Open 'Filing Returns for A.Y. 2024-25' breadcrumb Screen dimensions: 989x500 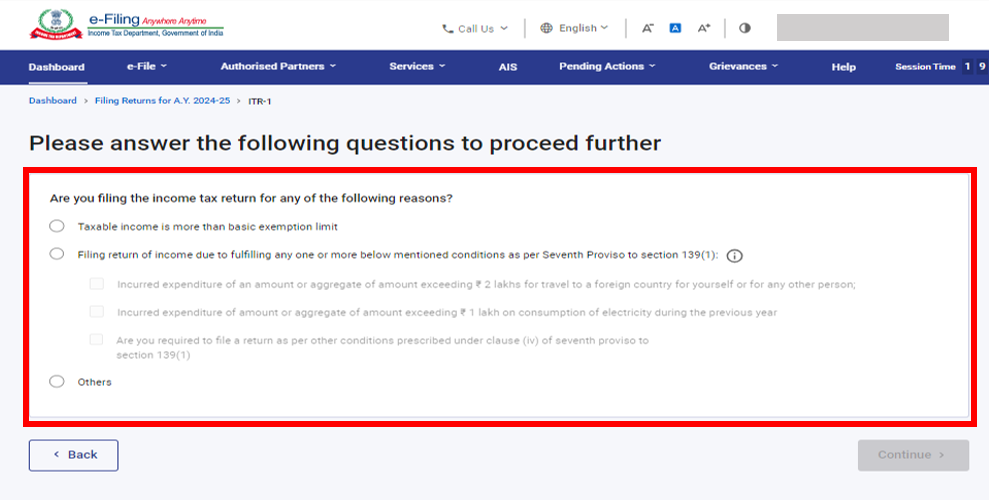[162, 101]
